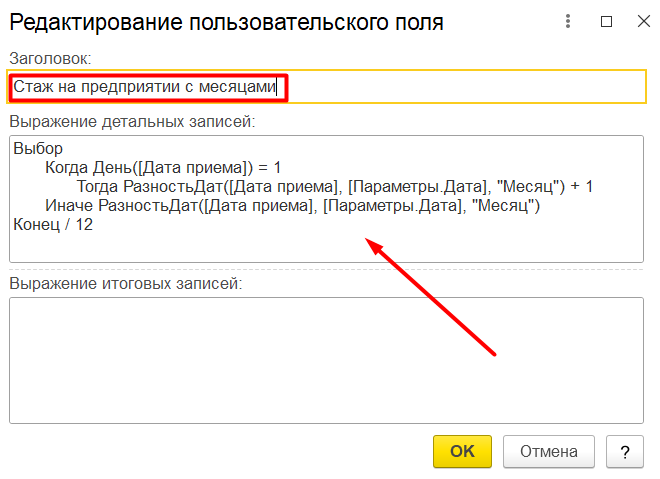Open the three-dot more actions menu

coord(568,21)
